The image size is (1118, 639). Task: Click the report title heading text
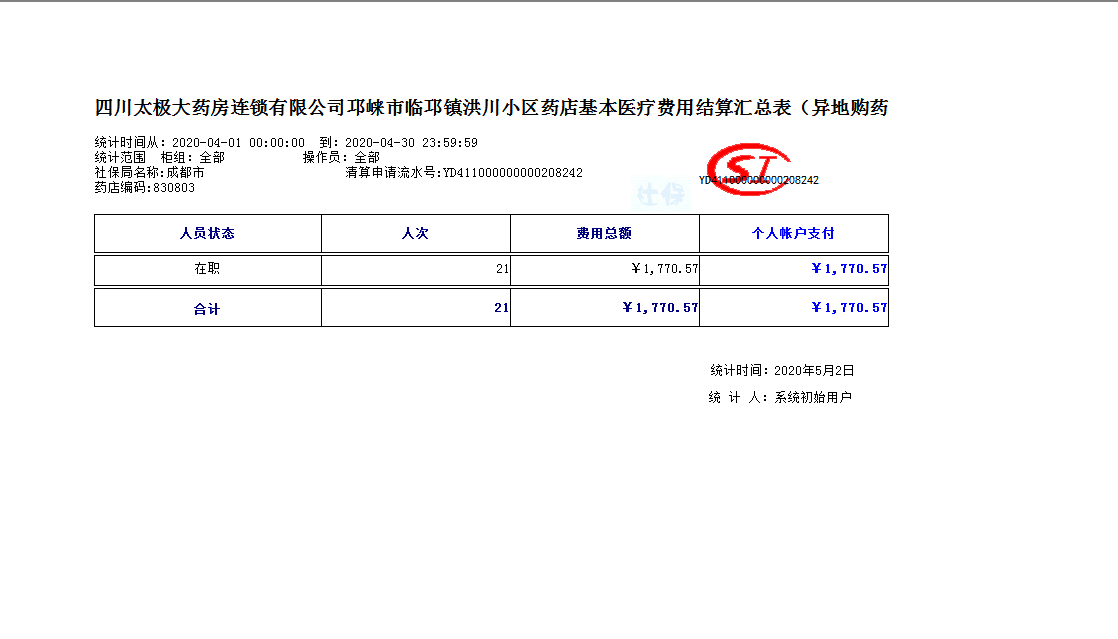[491, 108]
